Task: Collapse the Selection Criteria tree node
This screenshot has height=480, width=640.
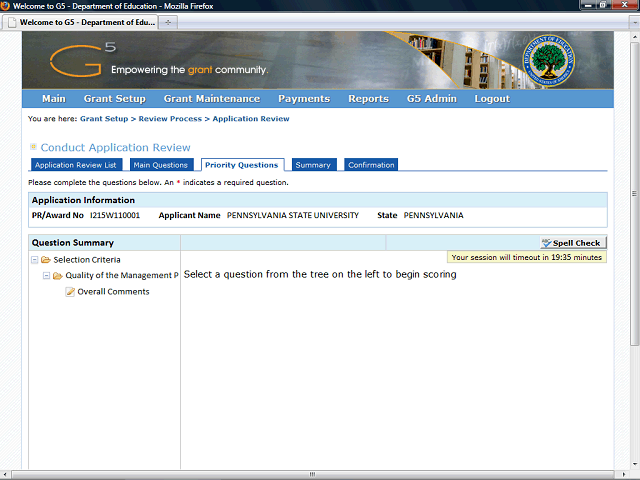Action: point(35,260)
